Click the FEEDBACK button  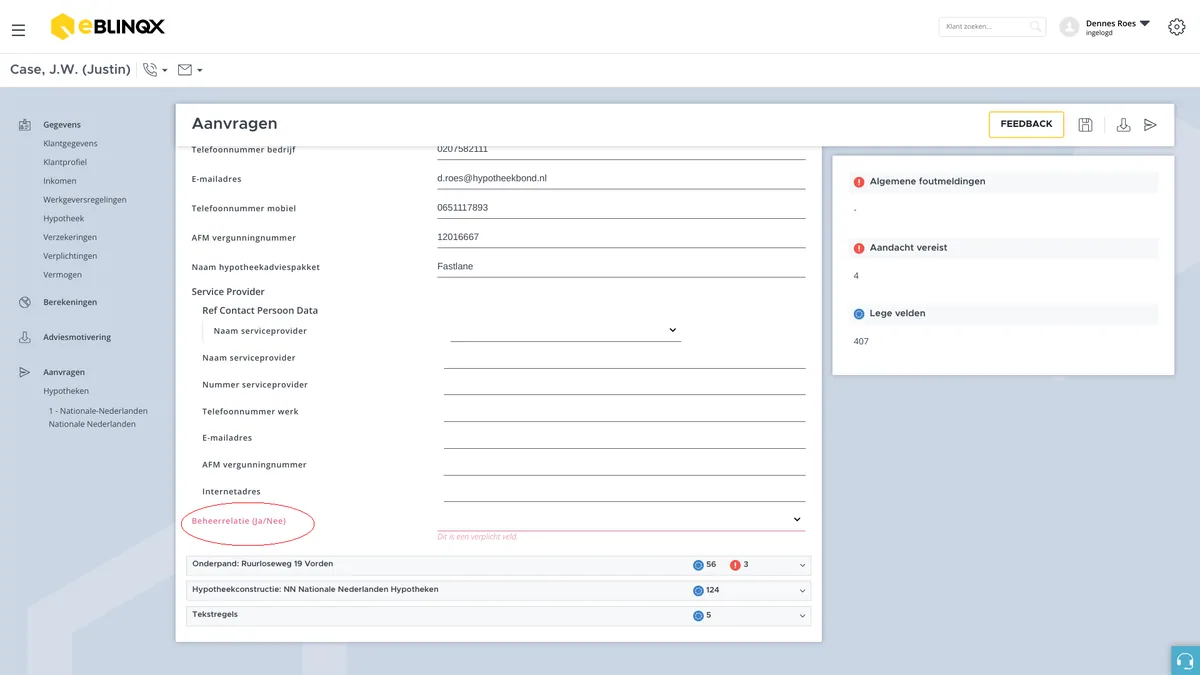[x=1026, y=124]
